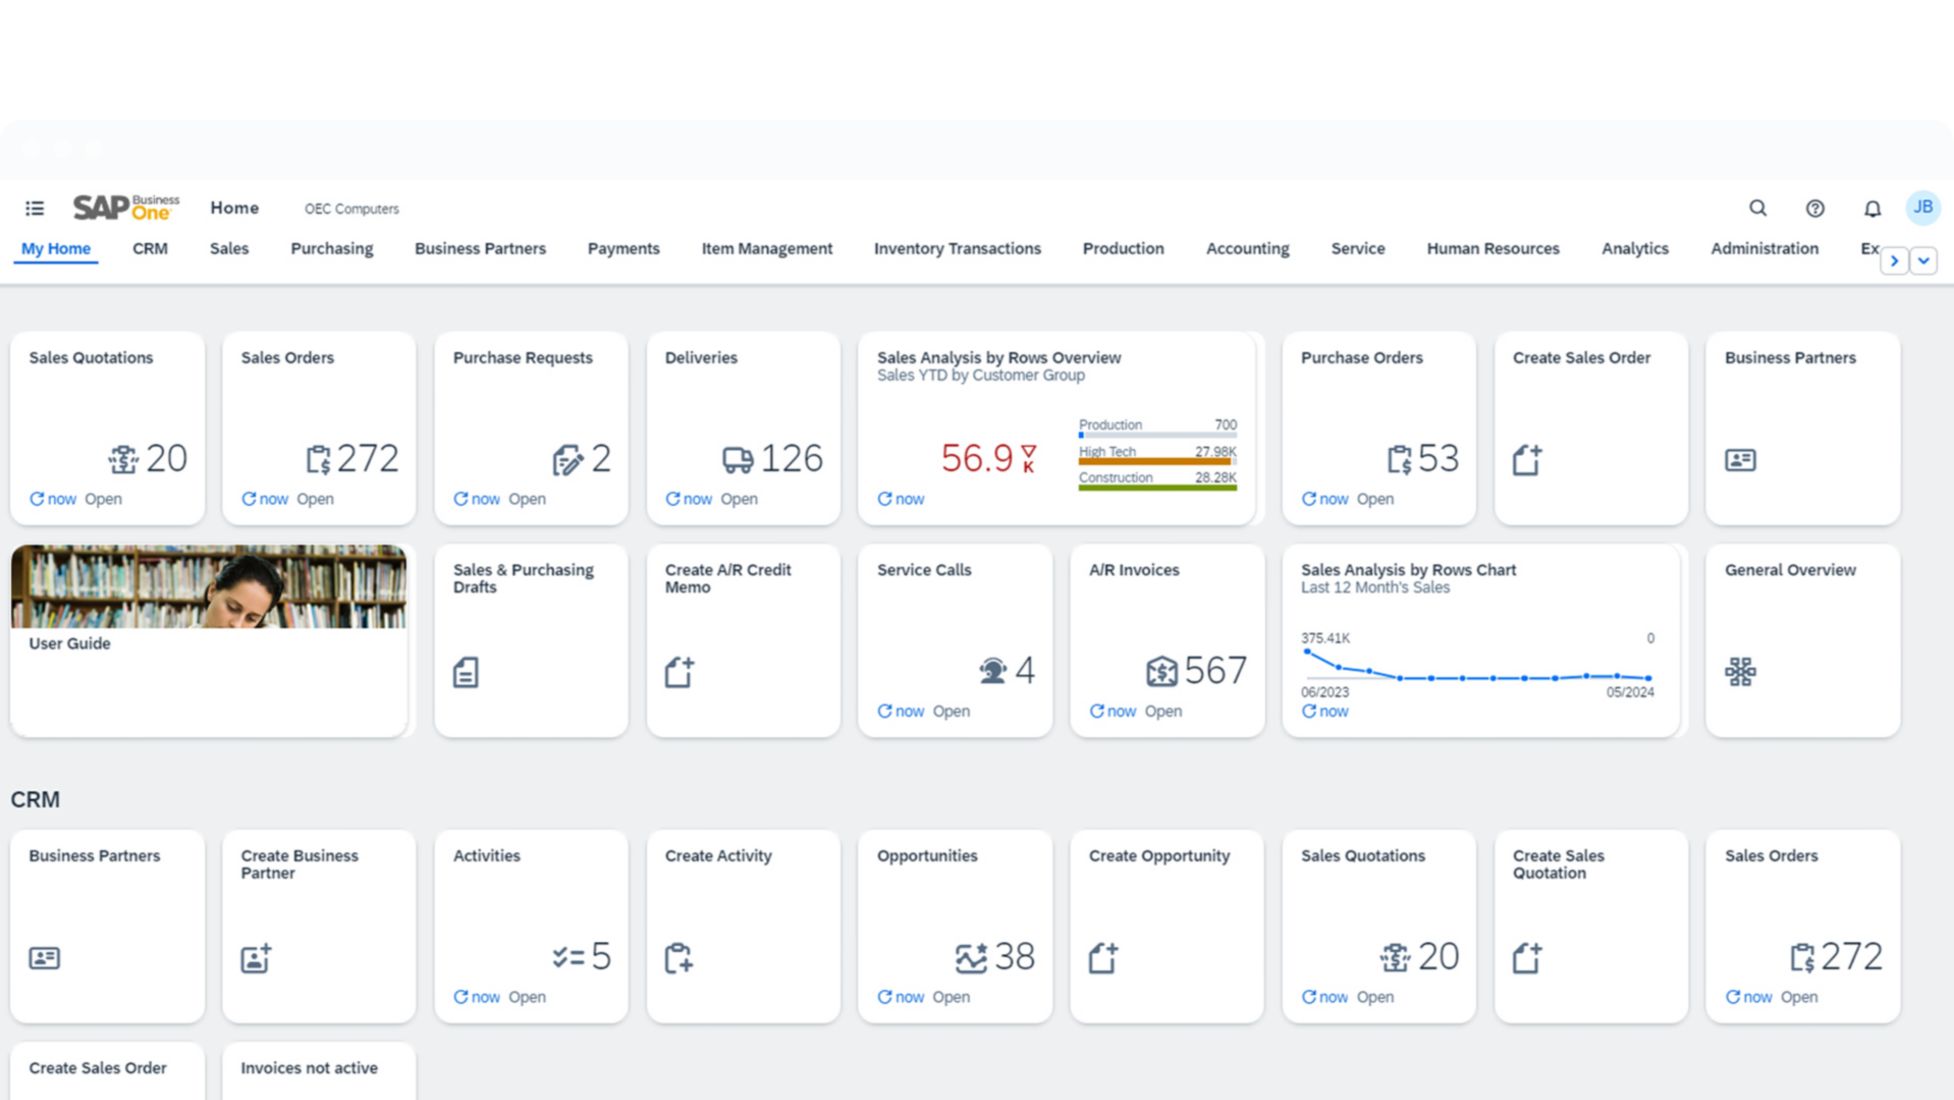Screen dimensions: 1954x1100
Task: Select the Item Management tab
Action: pyautogui.click(x=766, y=248)
